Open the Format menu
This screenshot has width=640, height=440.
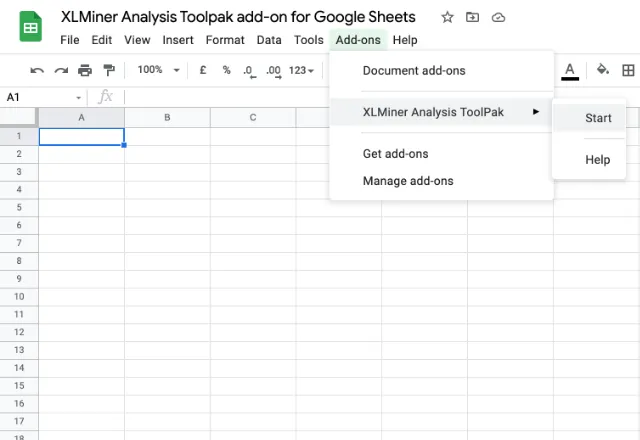tap(225, 40)
